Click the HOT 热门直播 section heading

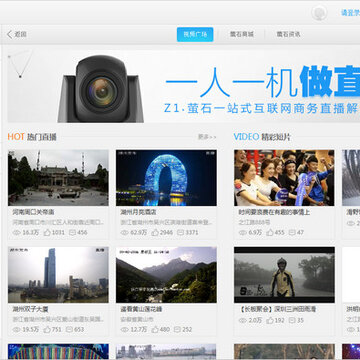pos(32,137)
